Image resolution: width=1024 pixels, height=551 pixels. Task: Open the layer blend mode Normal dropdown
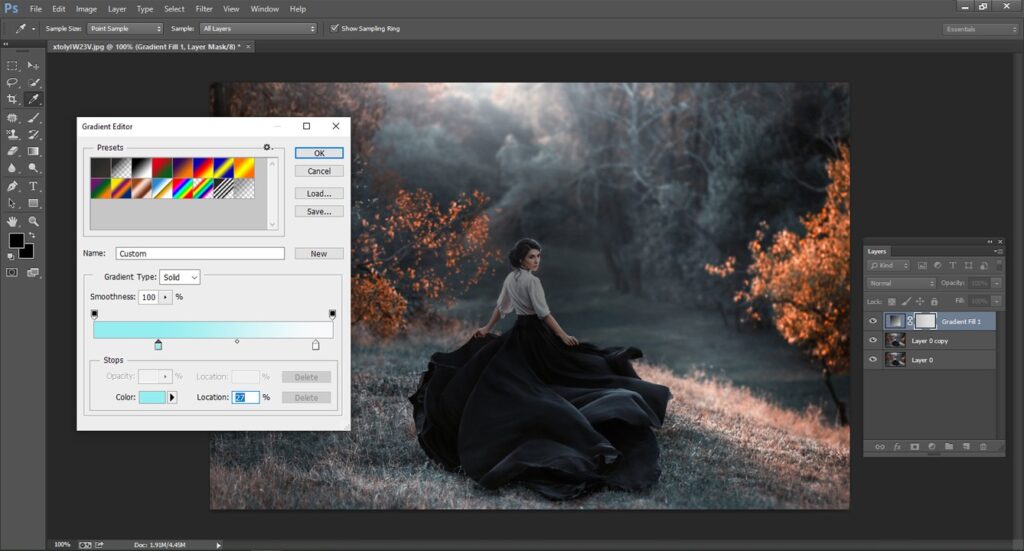[901, 283]
